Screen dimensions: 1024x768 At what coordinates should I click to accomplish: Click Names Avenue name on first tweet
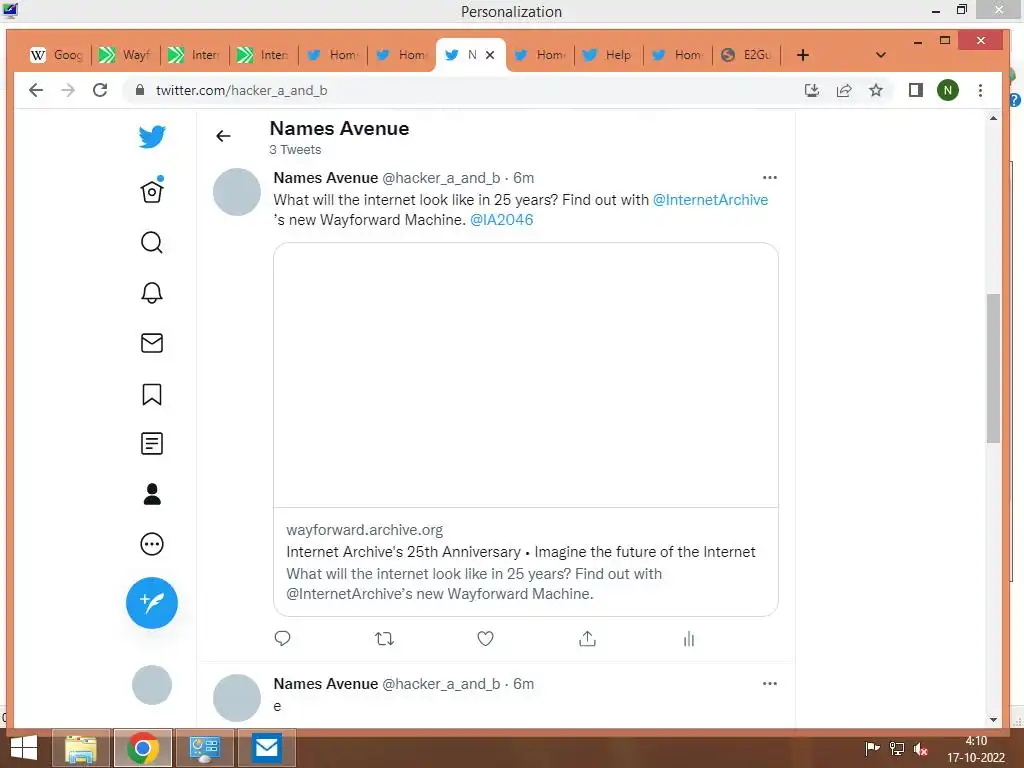pyautogui.click(x=325, y=178)
